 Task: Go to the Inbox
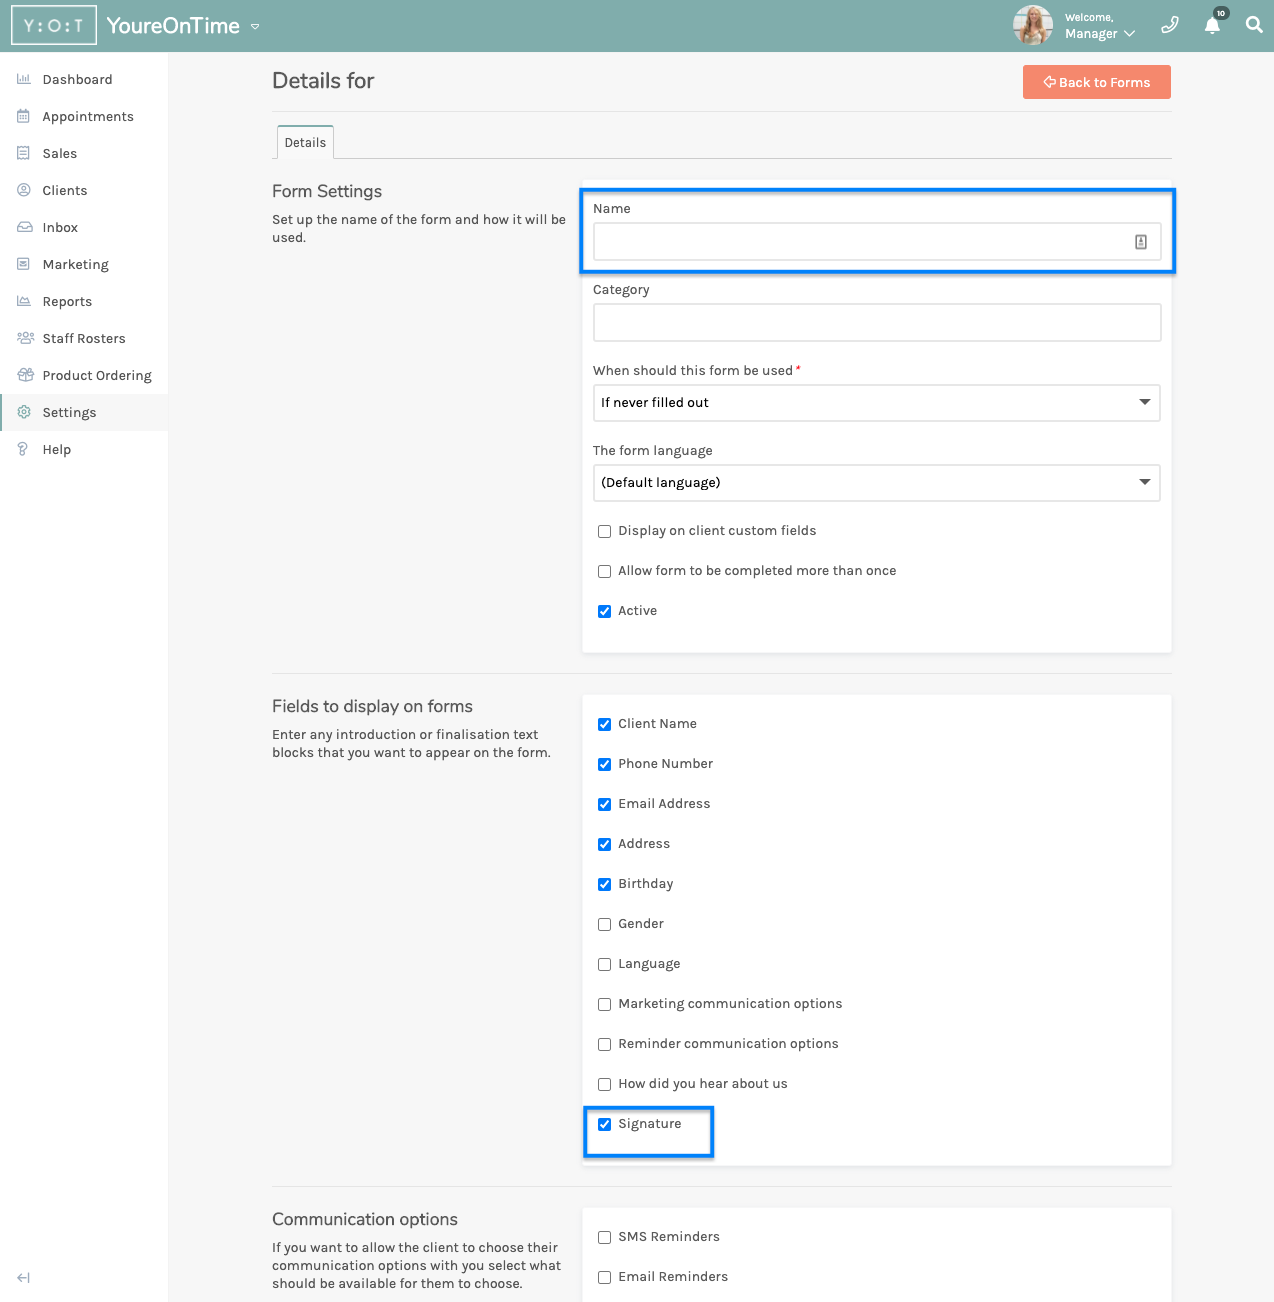click(x=60, y=227)
